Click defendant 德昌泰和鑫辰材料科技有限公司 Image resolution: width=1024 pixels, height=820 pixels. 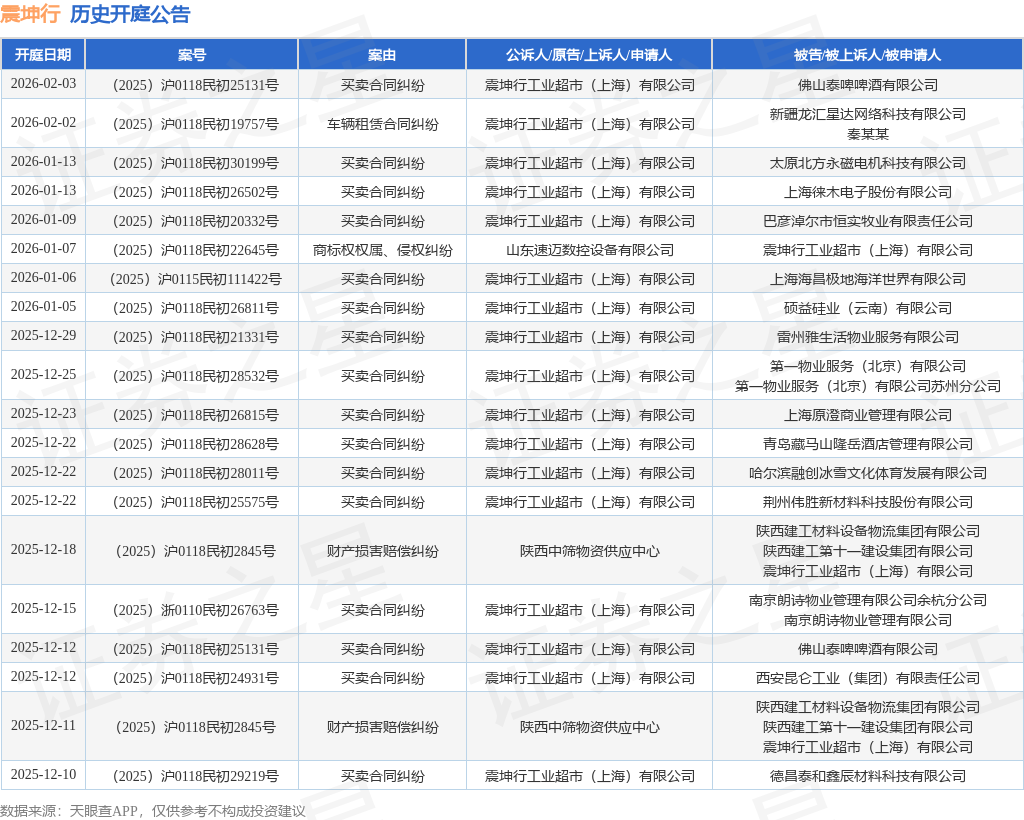[x=868, y=776]
